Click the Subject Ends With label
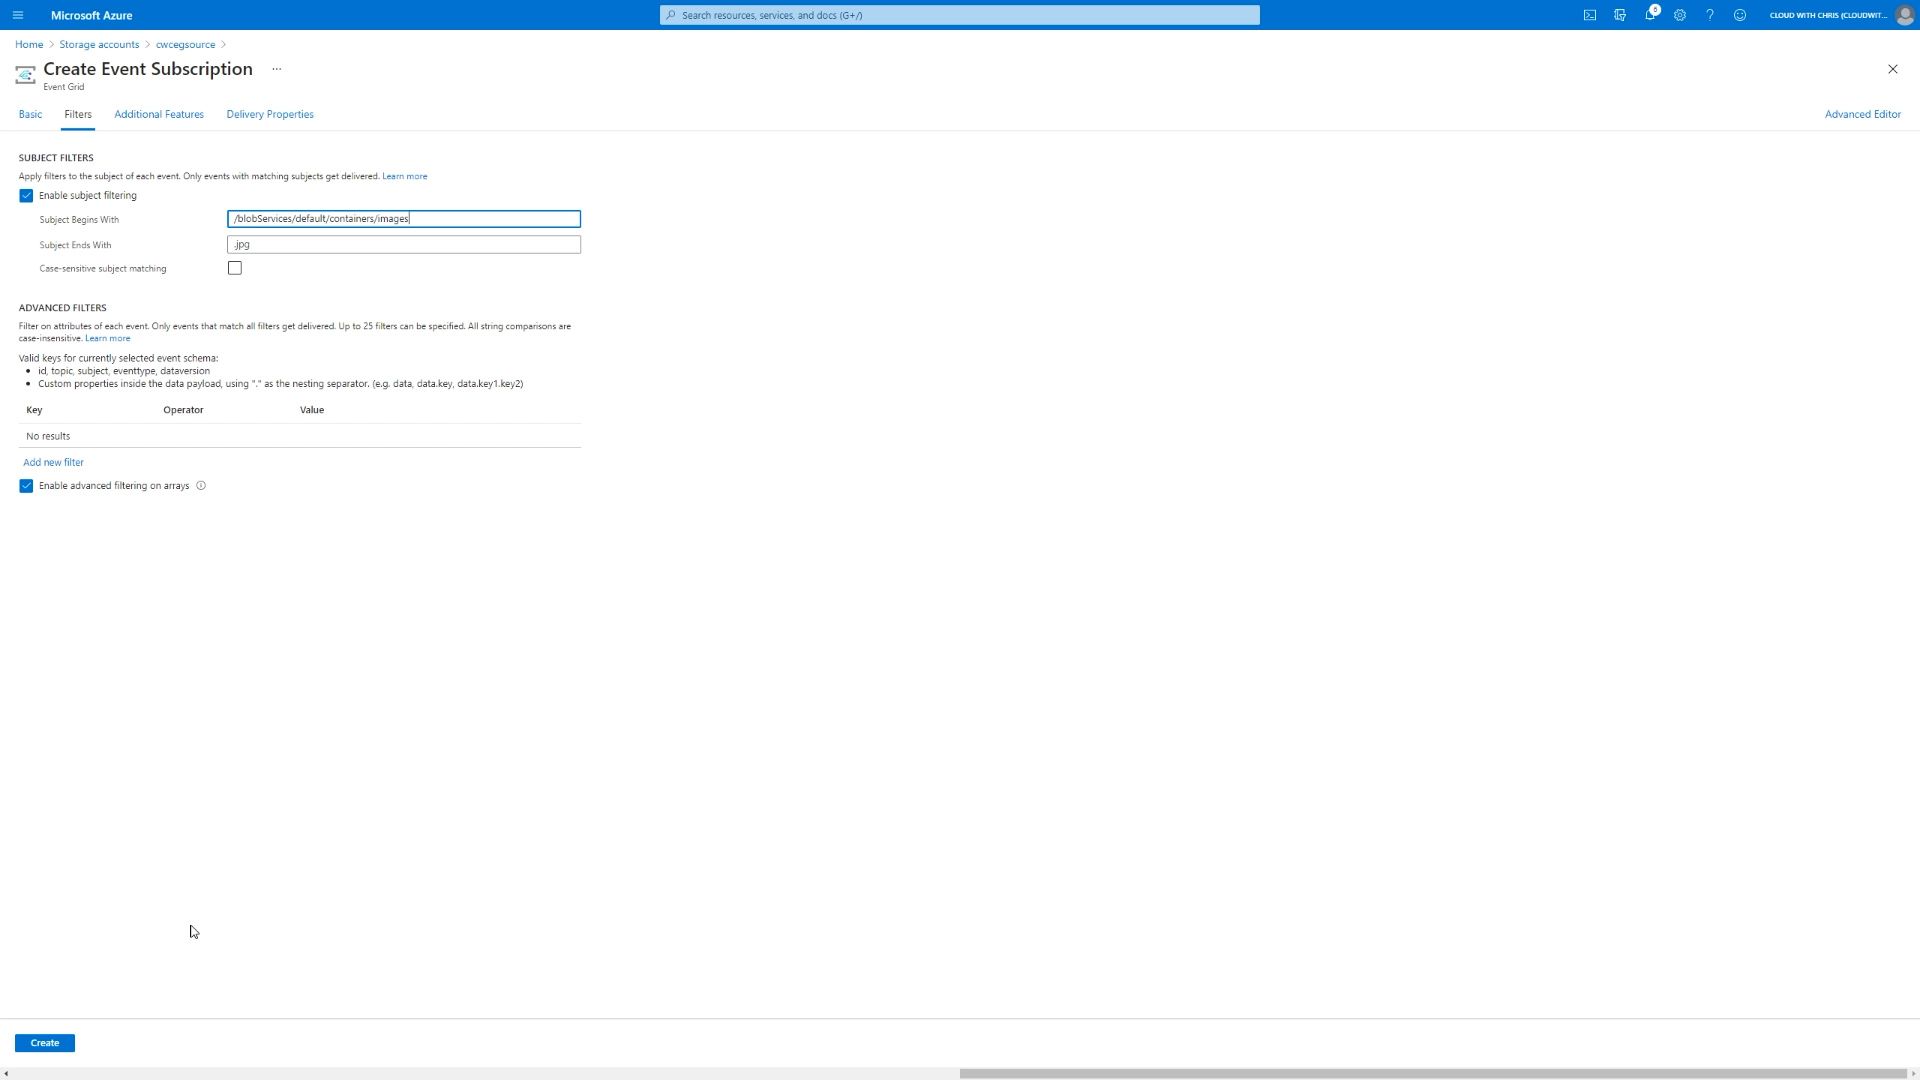 (x=75, y=245)
